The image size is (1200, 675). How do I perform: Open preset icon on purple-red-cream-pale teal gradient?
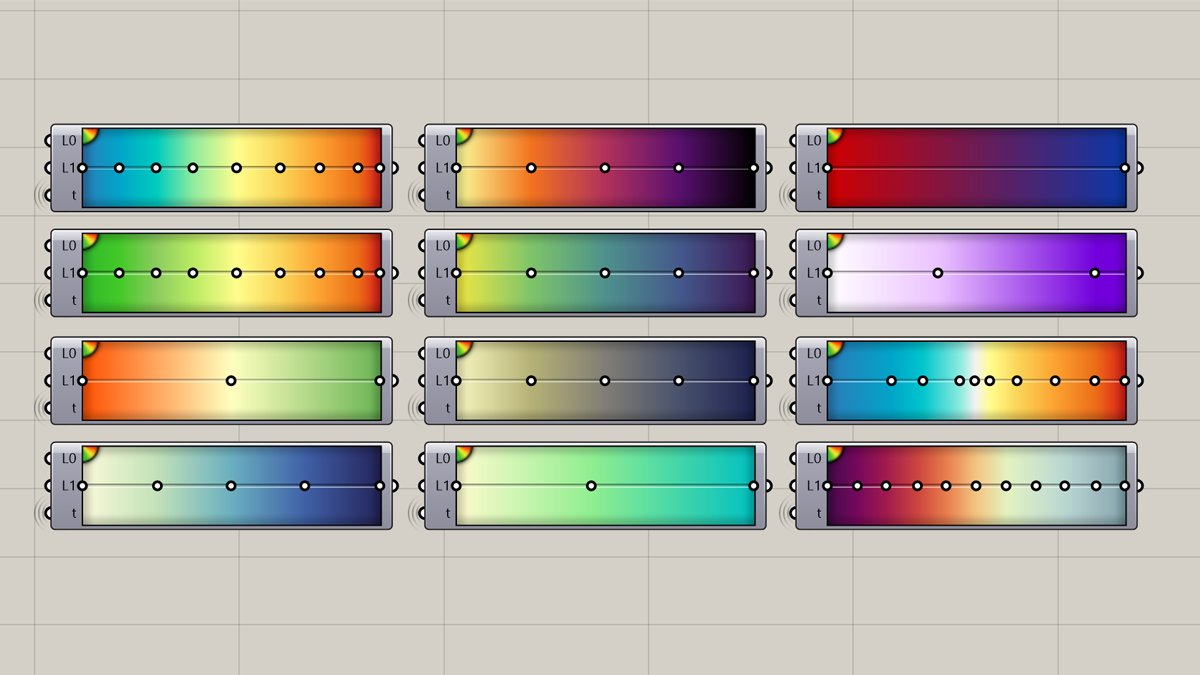click(833, 452)
